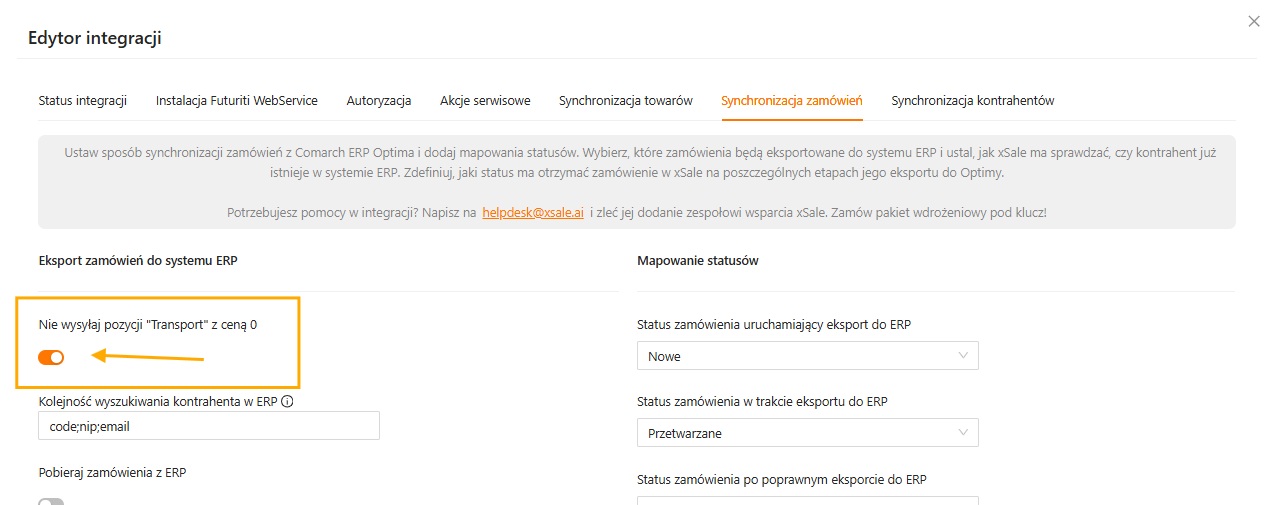Click info icon beside Kolejność wyszukiwania kontrahenta

[287, 402]
